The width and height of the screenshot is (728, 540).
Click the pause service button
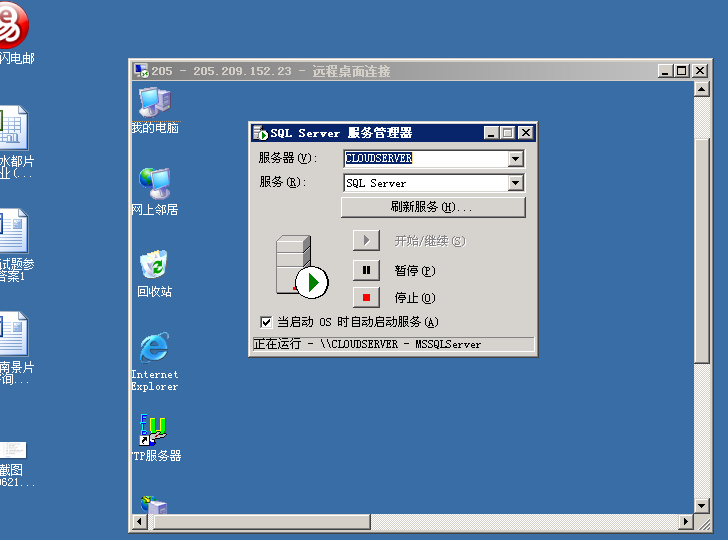(x=366, y=270)
